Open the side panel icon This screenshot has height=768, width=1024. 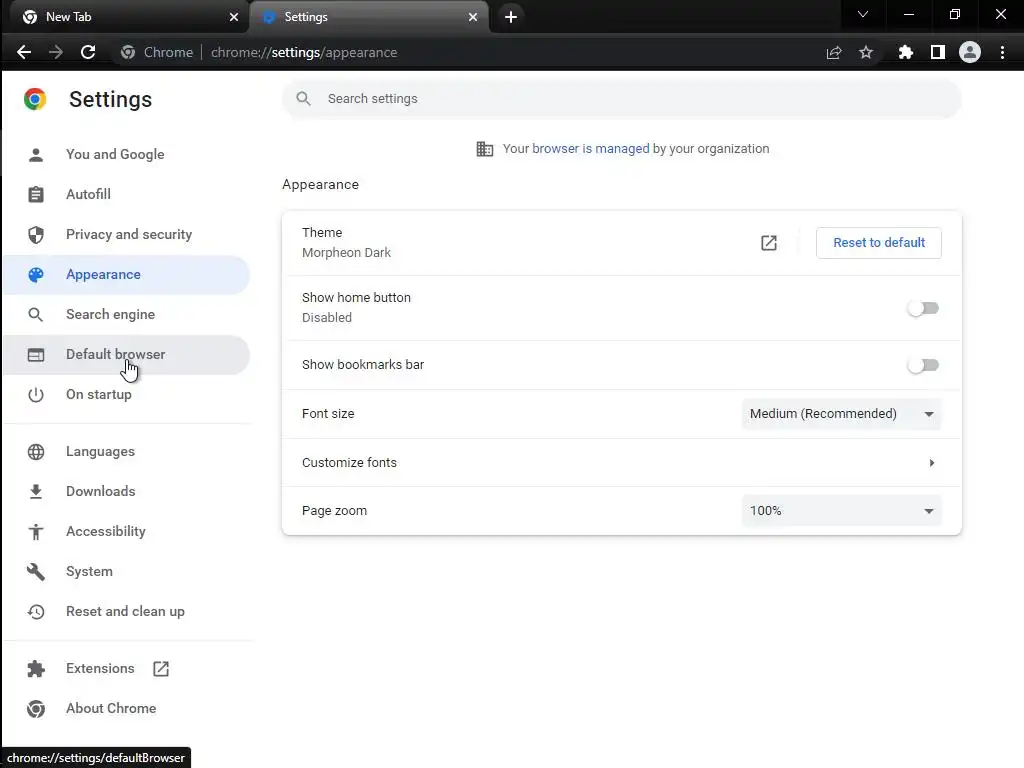point(937,52)
